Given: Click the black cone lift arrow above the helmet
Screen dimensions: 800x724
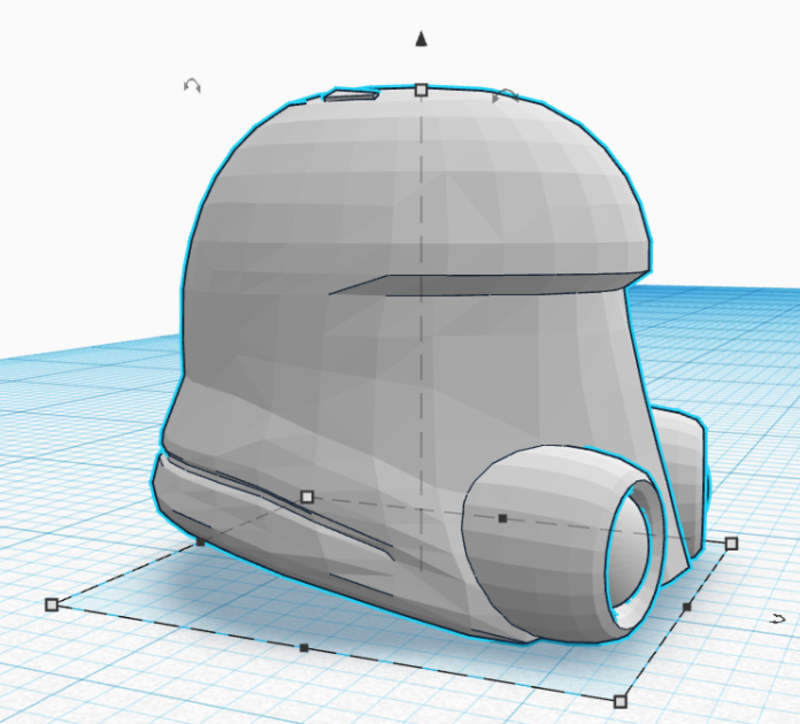Looking at the screenshot, I should click(422, 39).
